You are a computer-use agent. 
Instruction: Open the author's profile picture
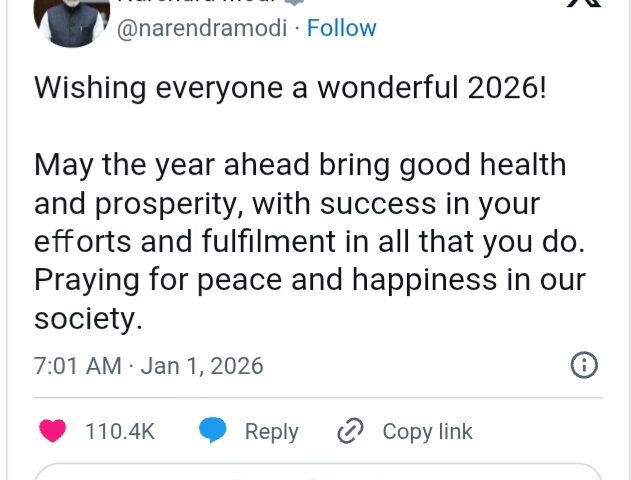pyautogui.click(x=72, y=18)
